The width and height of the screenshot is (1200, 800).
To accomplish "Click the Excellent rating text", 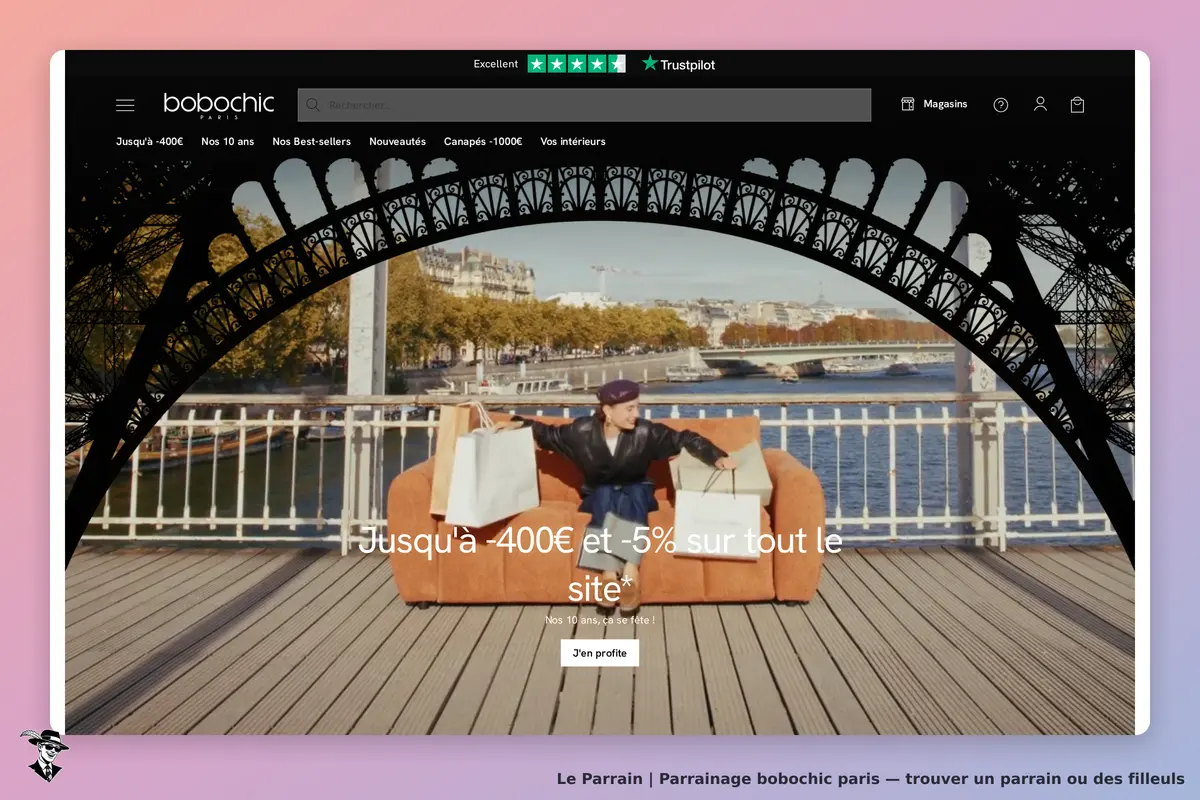I will tap(496, 64).
